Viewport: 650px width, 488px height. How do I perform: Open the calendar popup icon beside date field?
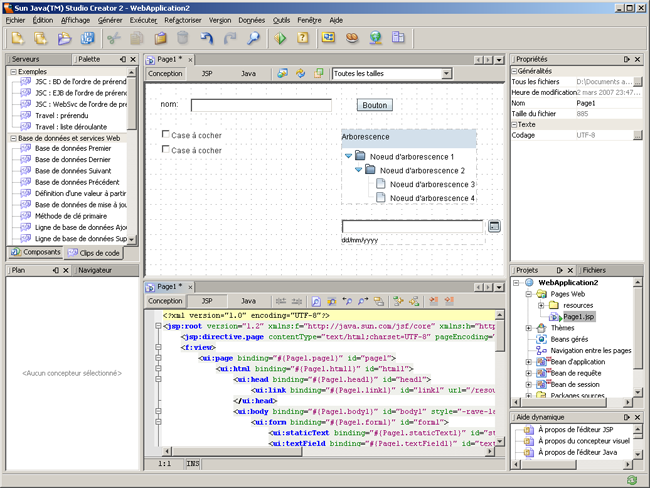(494, 226)
